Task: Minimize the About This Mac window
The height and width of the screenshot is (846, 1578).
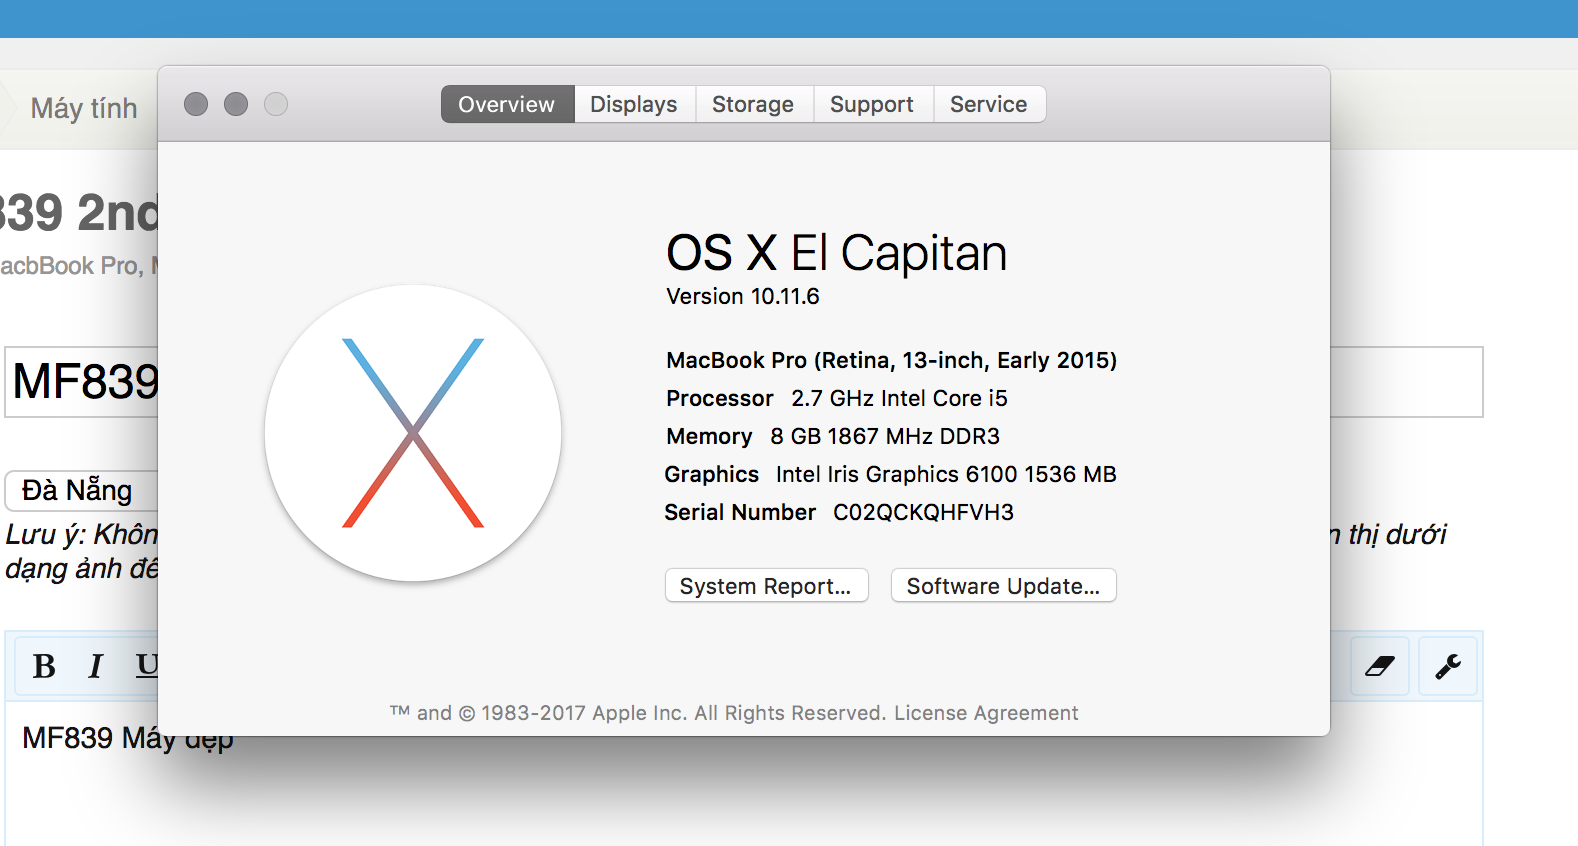Action: tap(236, 104)
